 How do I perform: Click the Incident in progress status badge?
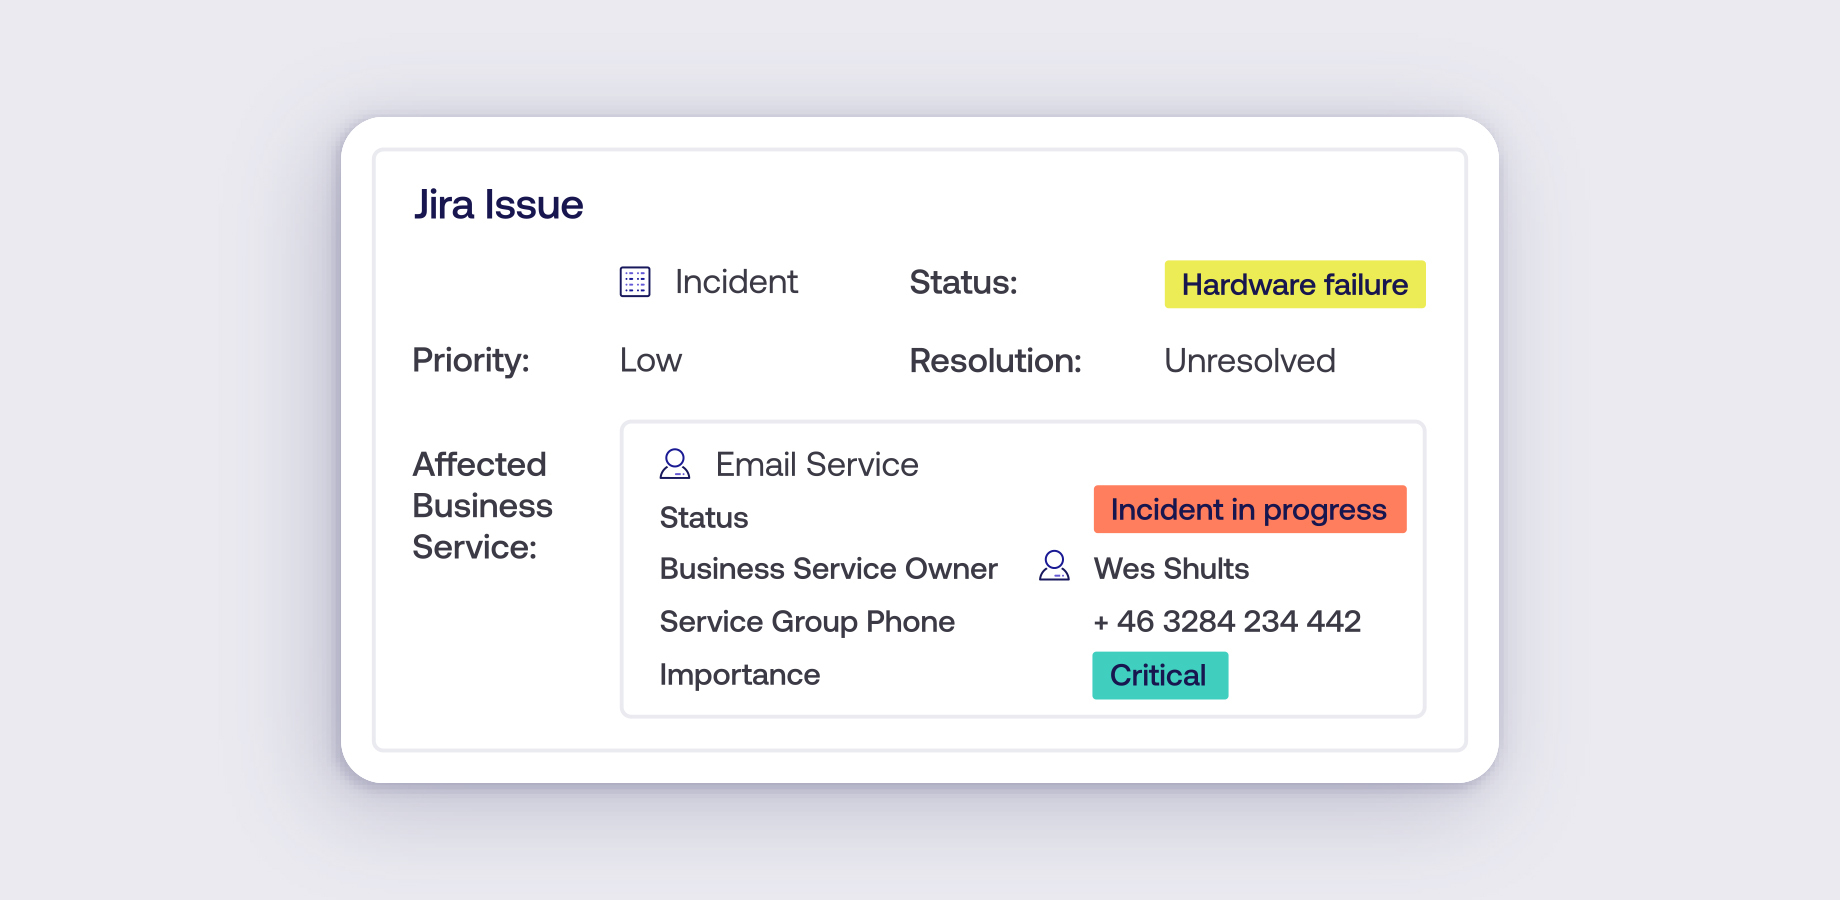1249,510
